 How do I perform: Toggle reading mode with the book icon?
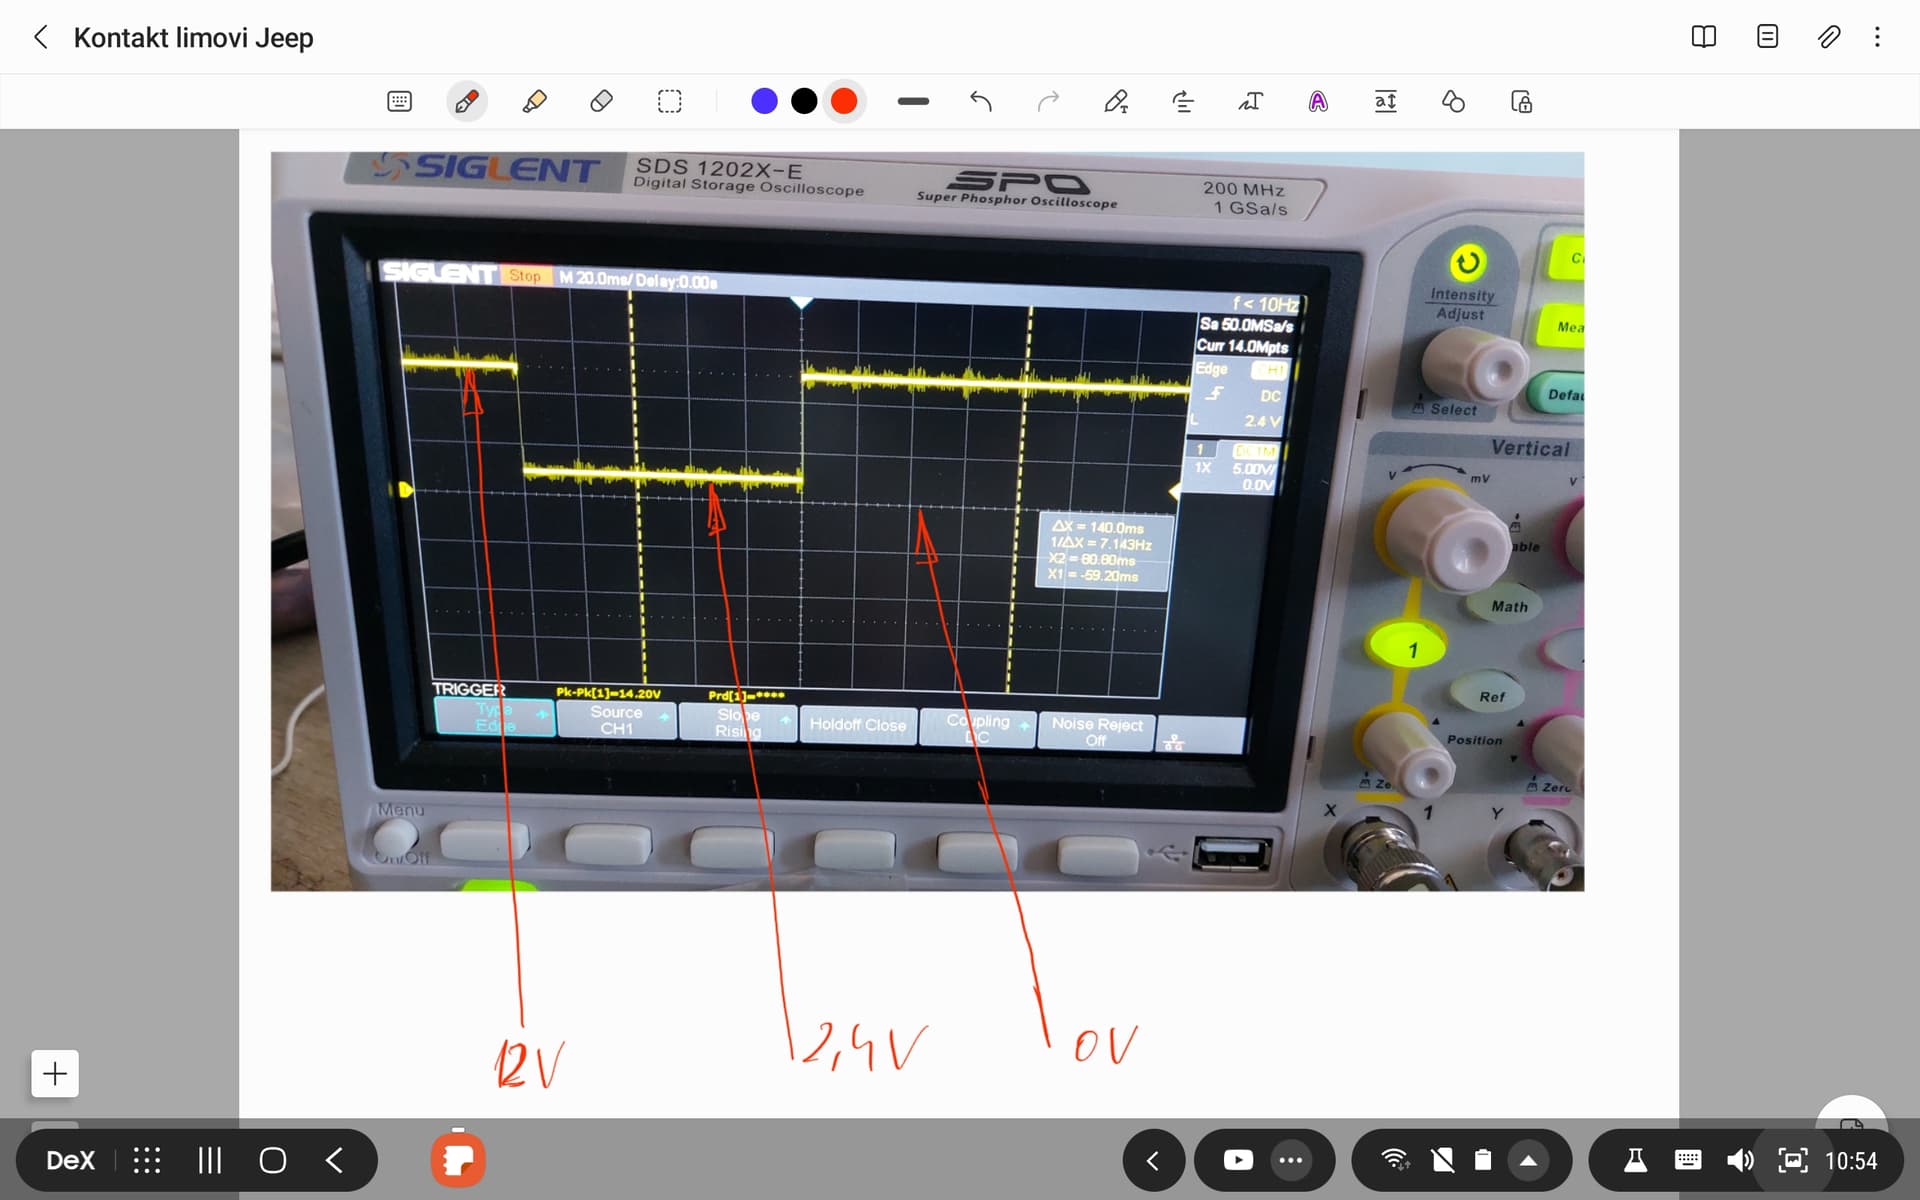point(1703,37)
